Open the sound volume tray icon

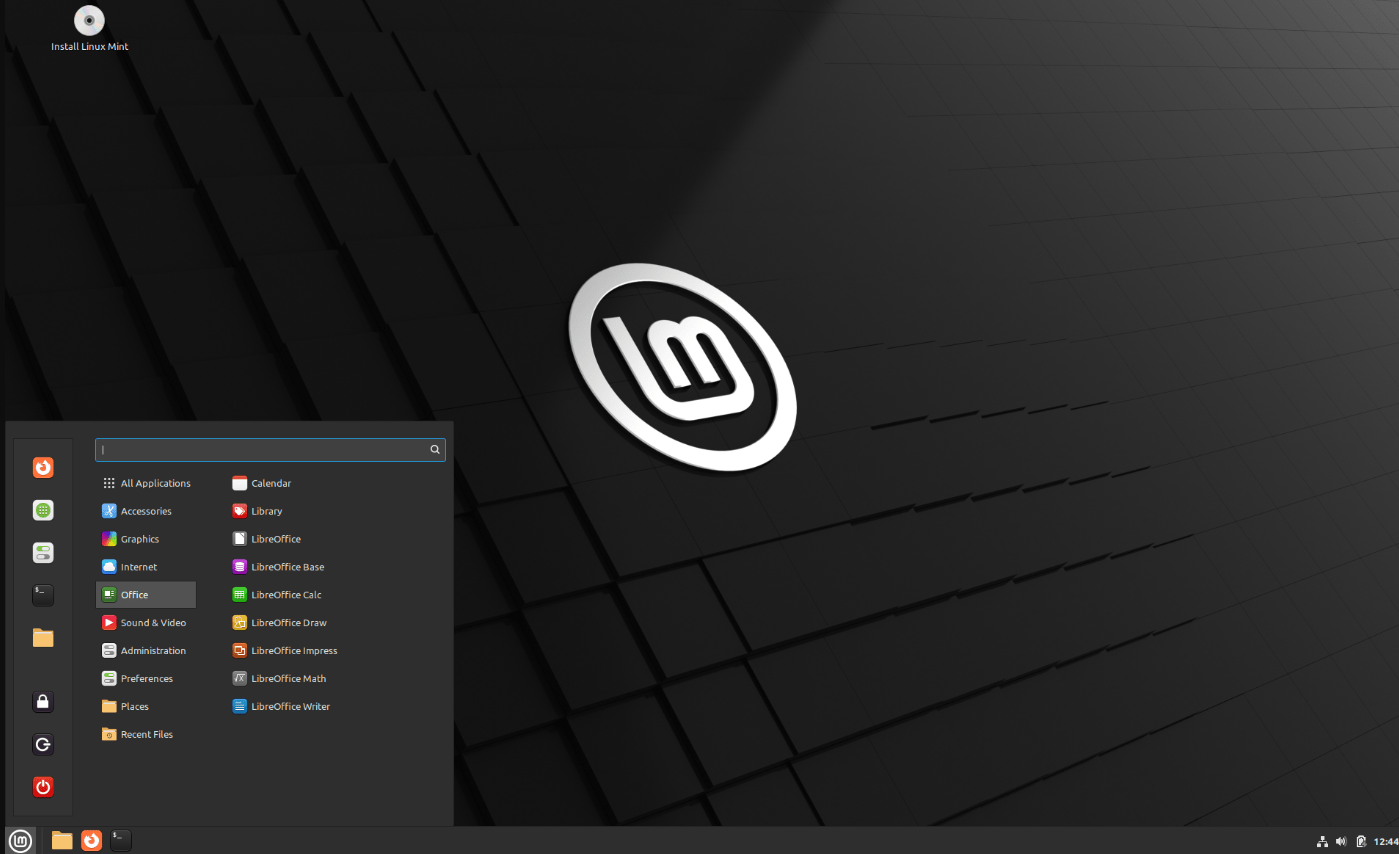click(1341, 841)
